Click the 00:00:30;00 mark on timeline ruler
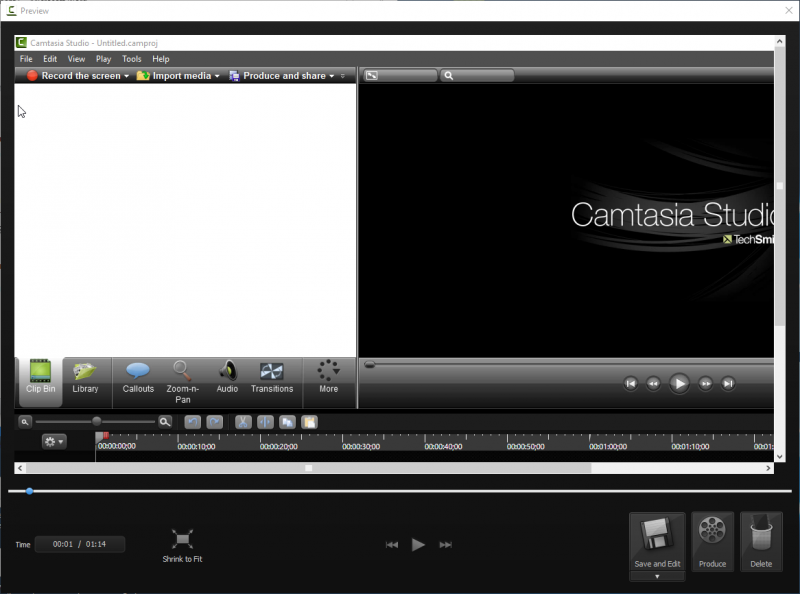800x594 pixels. 361,447
